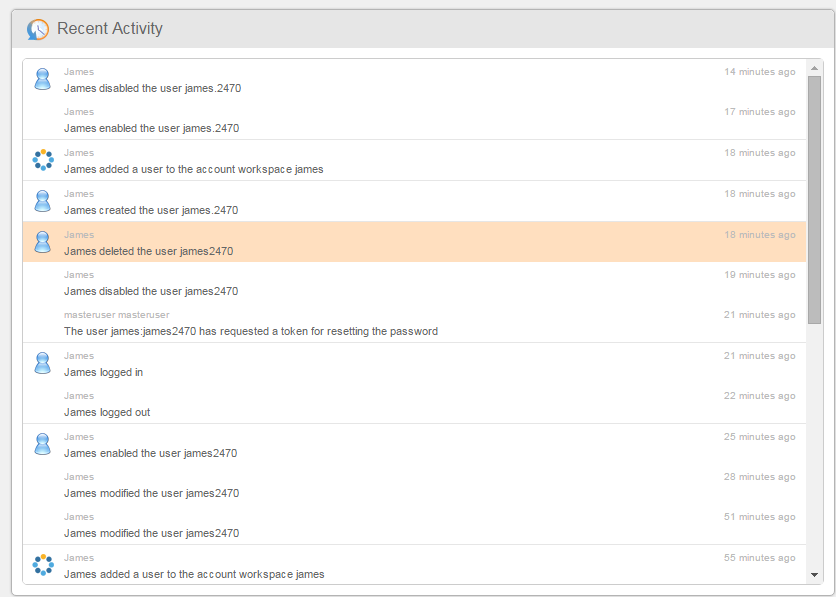Click user icon beside 'enabled the user james2470'

coord(42,444)
